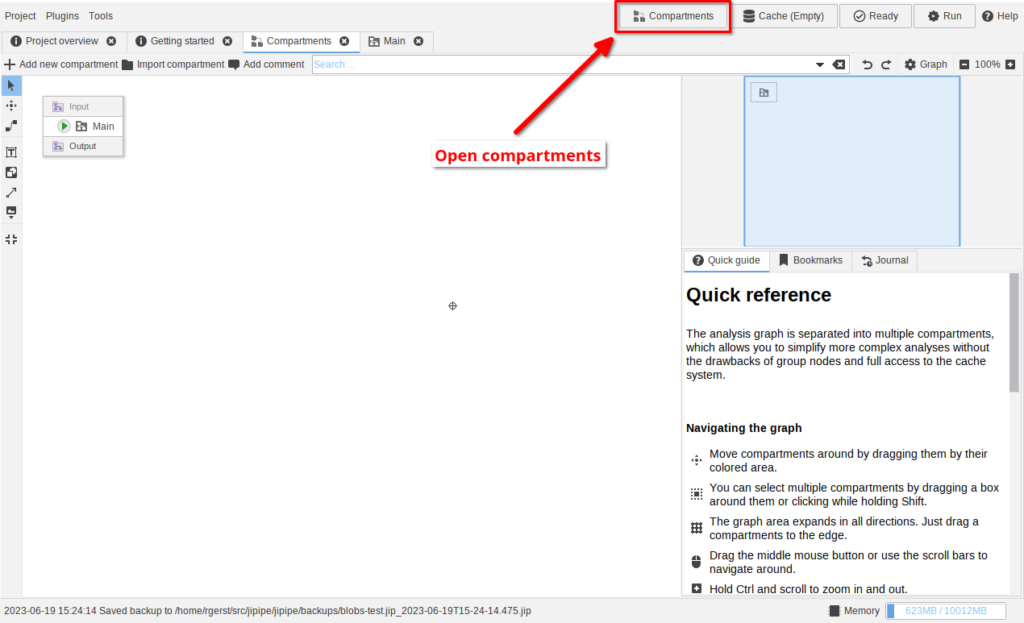Run the Main compartment with green play button
The width and height of the screenshot is (1024, 623).
tap(64, 126)
